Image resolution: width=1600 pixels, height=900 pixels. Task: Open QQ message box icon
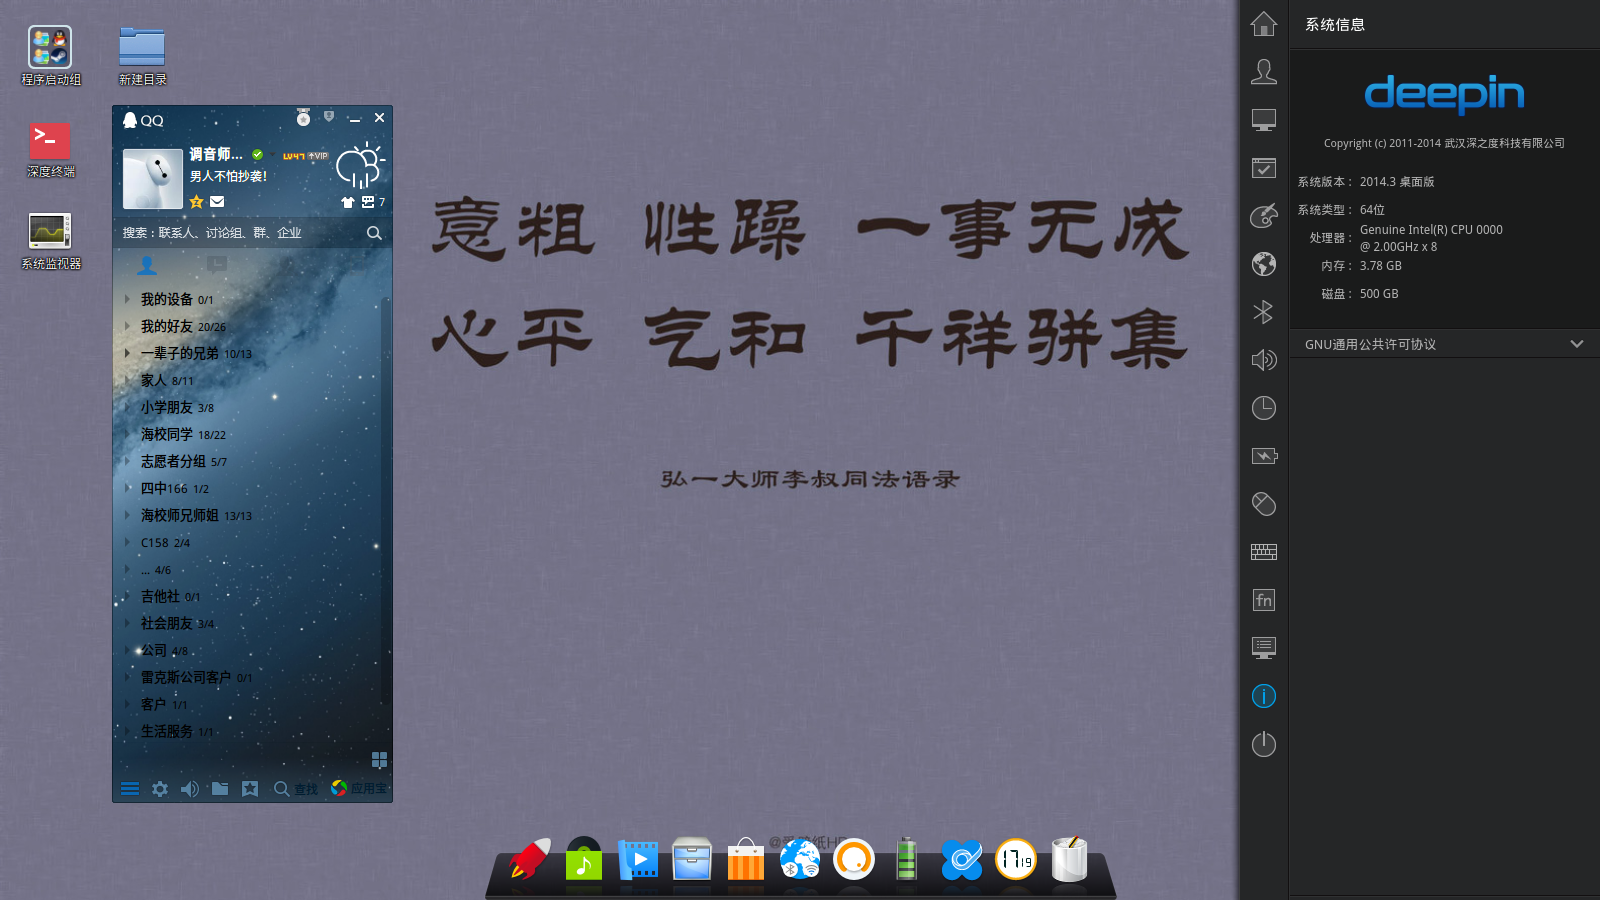tap(368, 202)
